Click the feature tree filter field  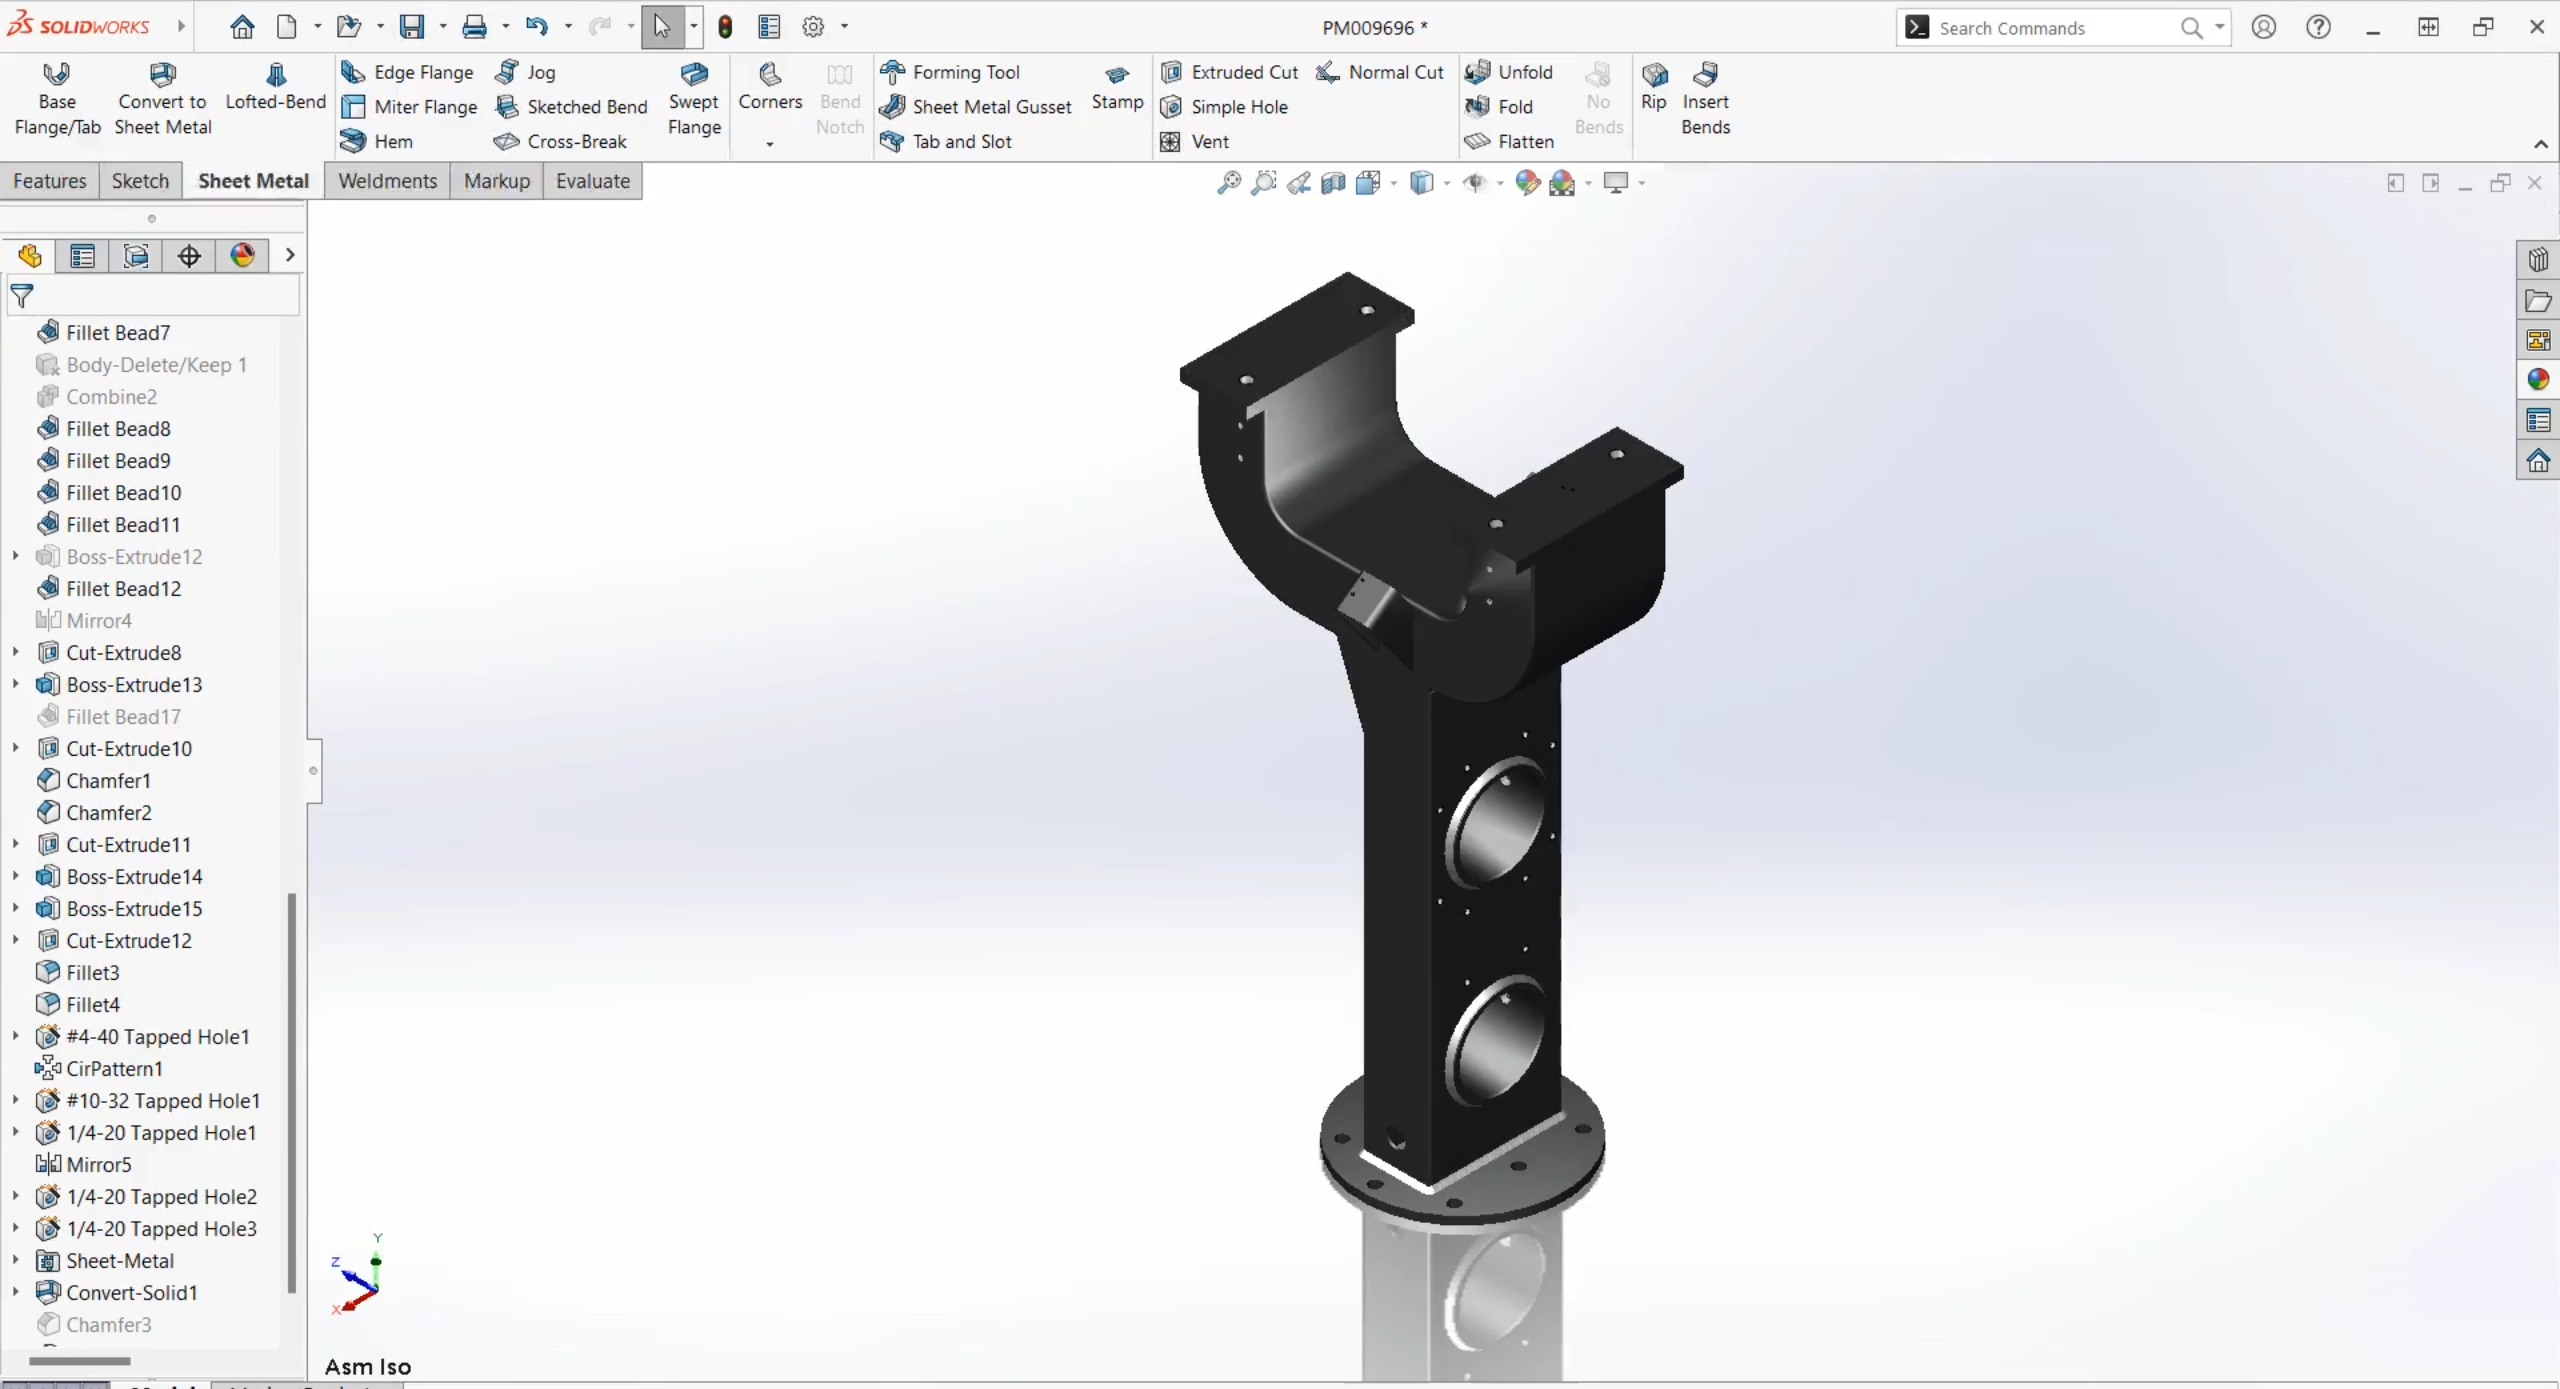(x=155, y=295)
